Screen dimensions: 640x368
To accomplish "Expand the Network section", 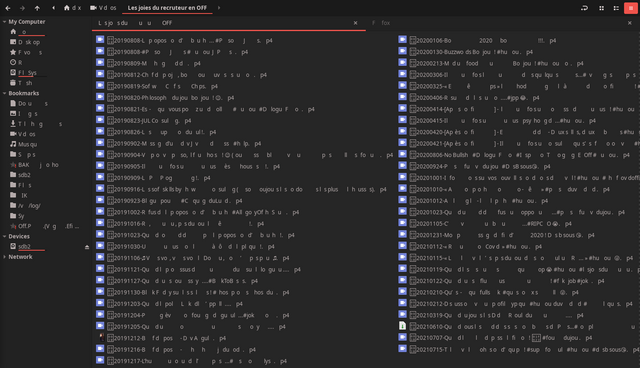I will [x=4, y=257].
